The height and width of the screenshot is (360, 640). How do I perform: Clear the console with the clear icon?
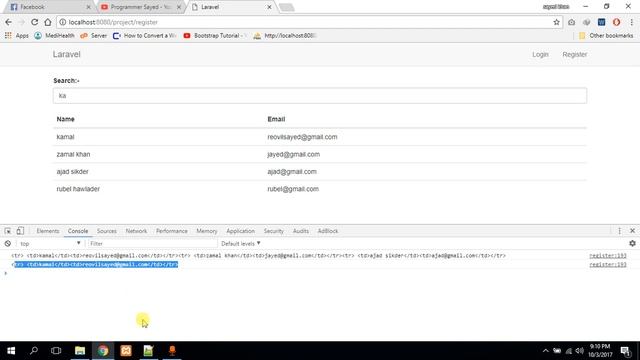pyautogui.click(x=8, y=244)
